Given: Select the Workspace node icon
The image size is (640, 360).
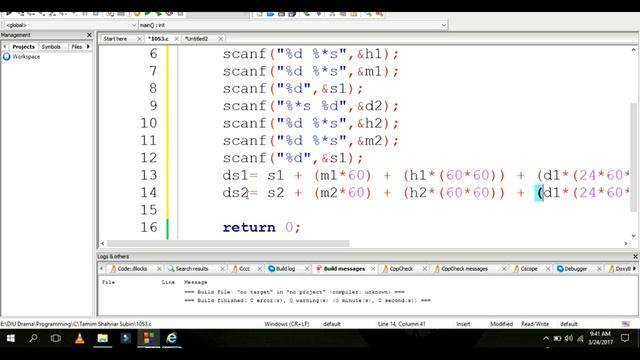Looking at the screenshot, I should tap(7, 57).
